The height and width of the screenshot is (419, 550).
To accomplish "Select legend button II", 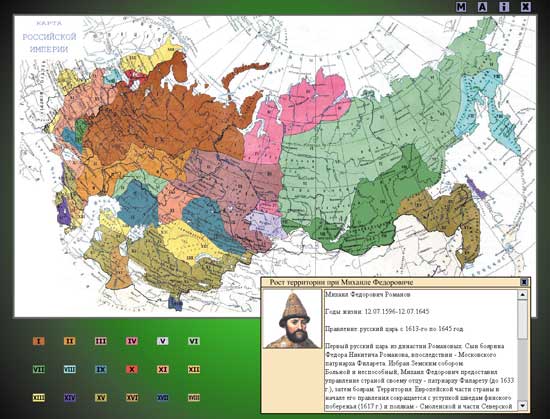I will (70, 341).
